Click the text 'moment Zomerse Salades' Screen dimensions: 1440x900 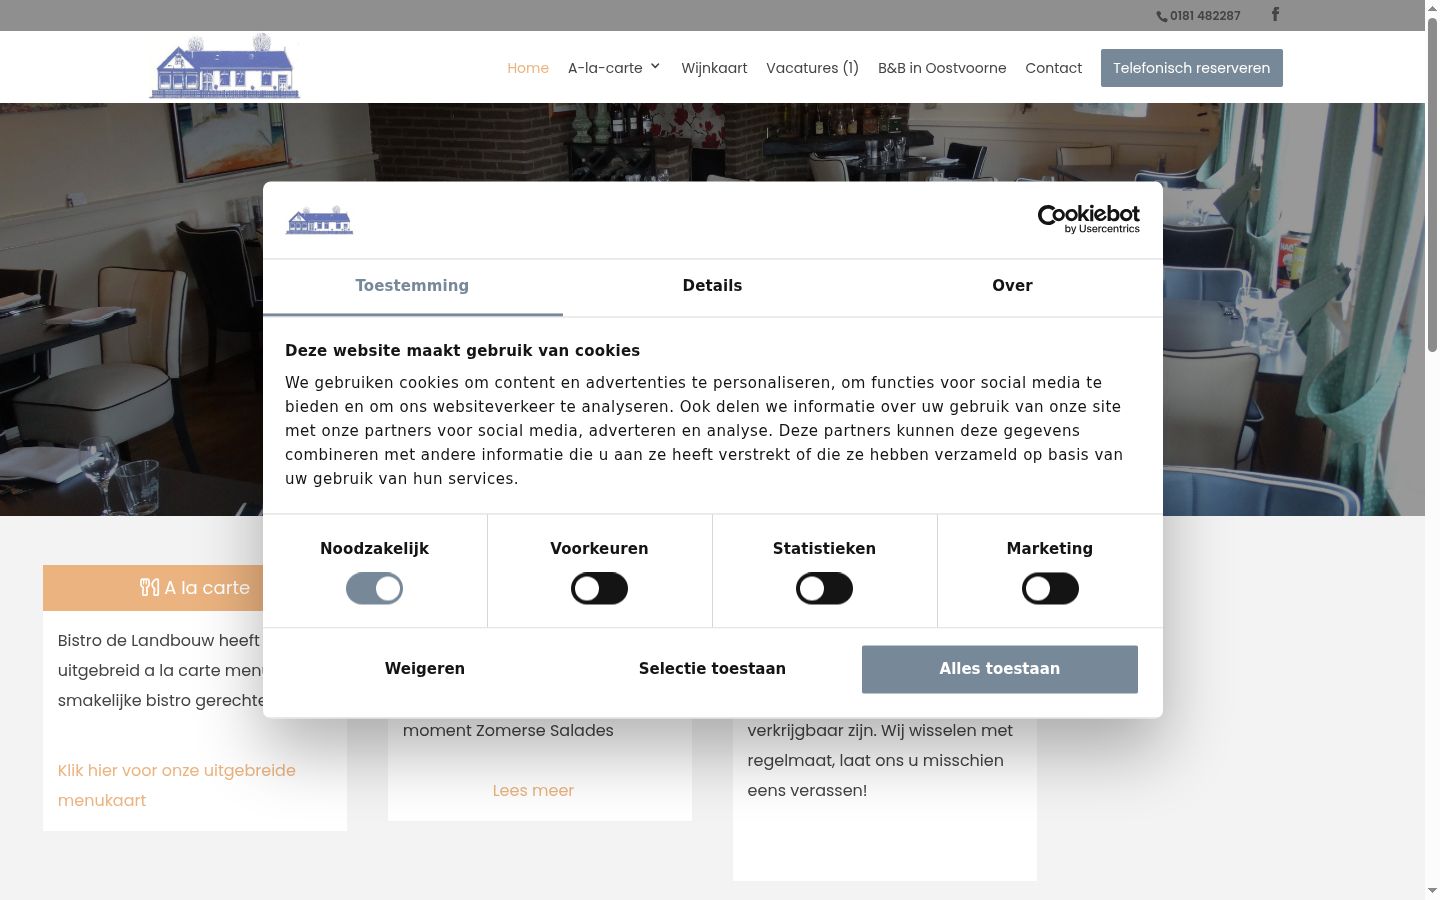pos(508,730)
